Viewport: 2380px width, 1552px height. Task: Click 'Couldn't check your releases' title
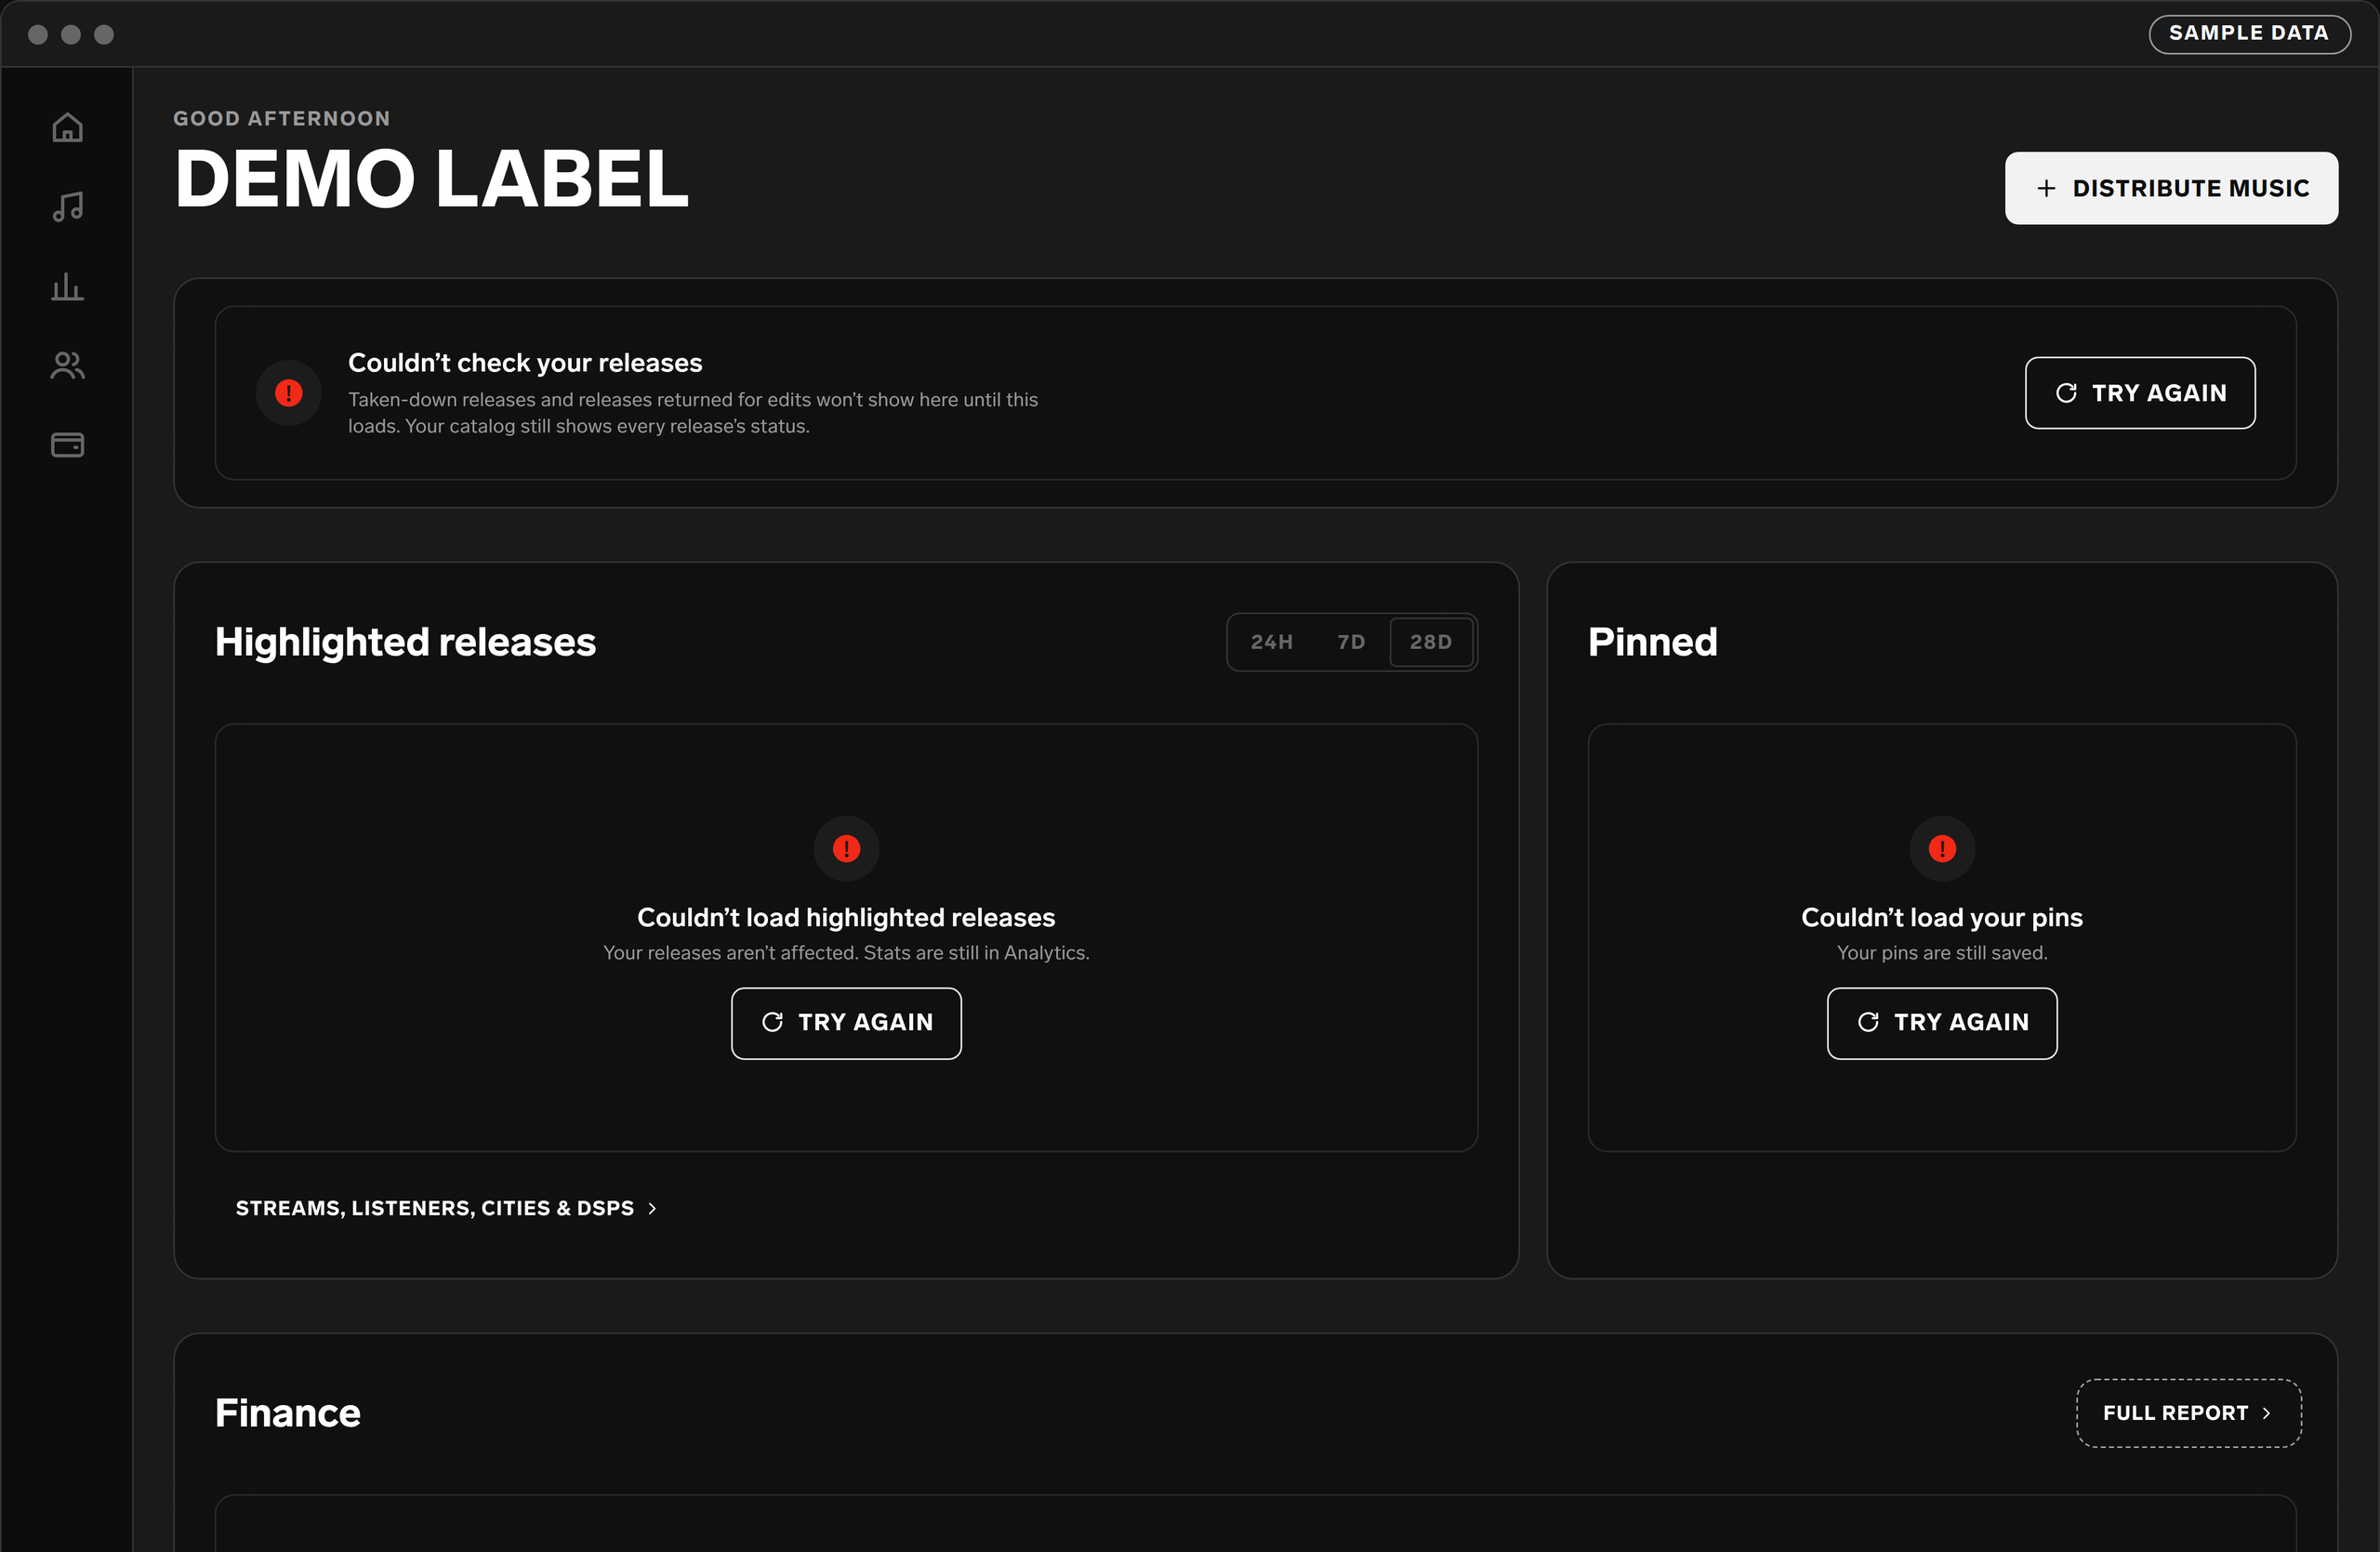click(x=525, y=363)
